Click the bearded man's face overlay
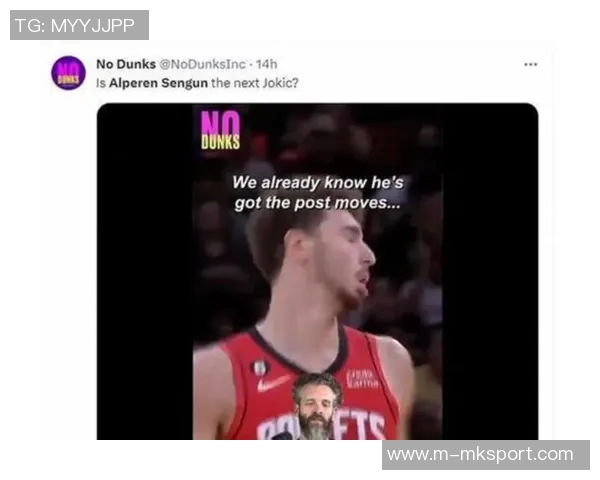Image resolution: width=600 pixels, height=480 pixels. click(316, 407)
